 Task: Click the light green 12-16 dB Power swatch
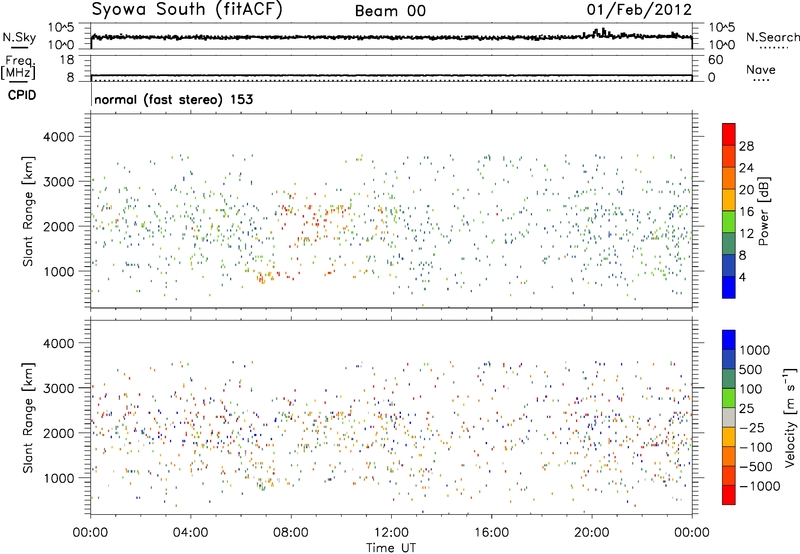click(729, 222)
